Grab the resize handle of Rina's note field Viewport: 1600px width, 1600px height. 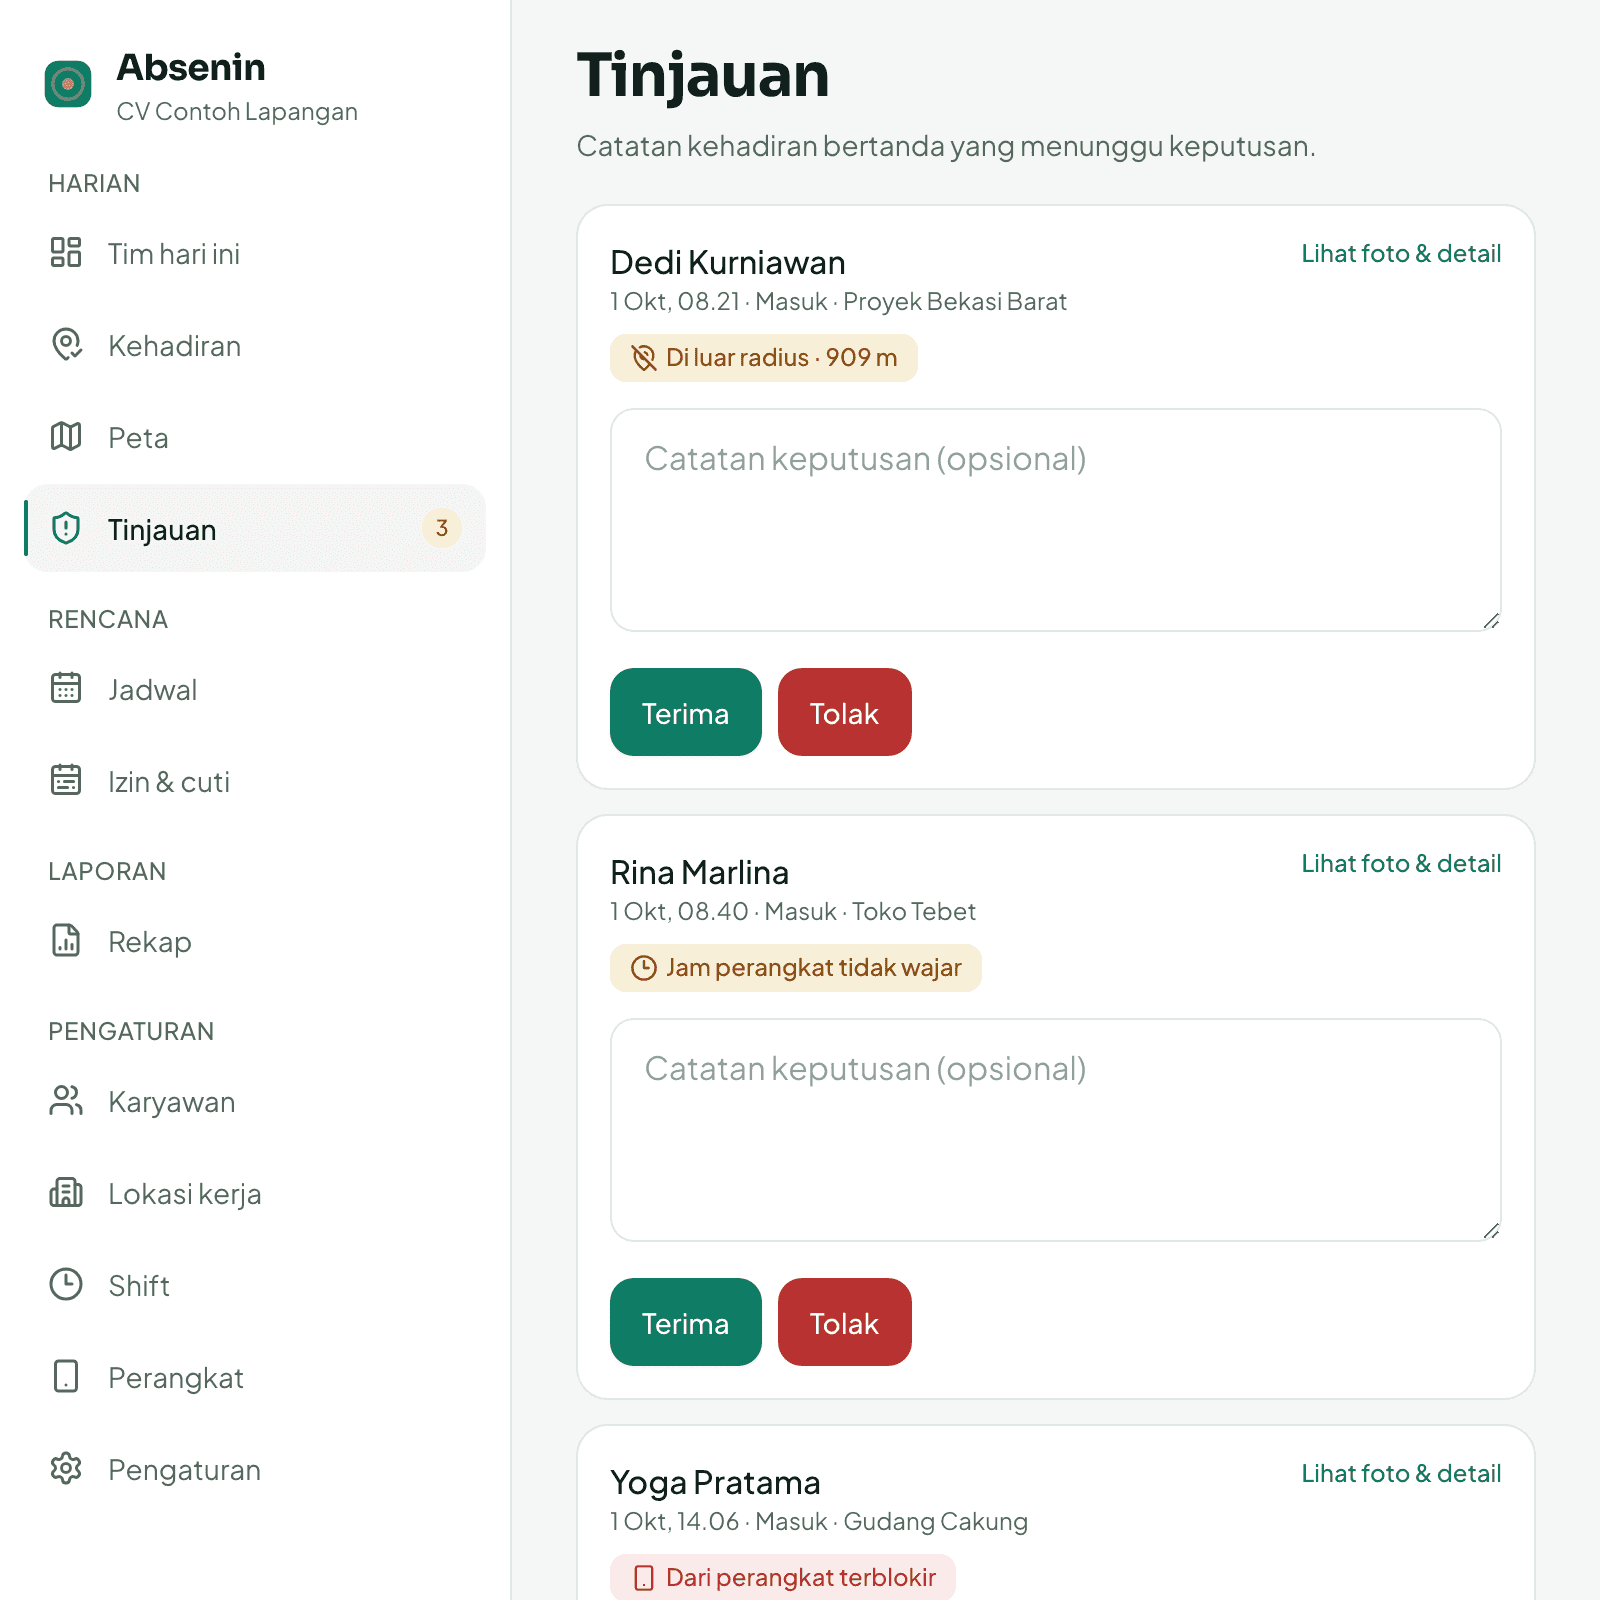(1491, 1231)
